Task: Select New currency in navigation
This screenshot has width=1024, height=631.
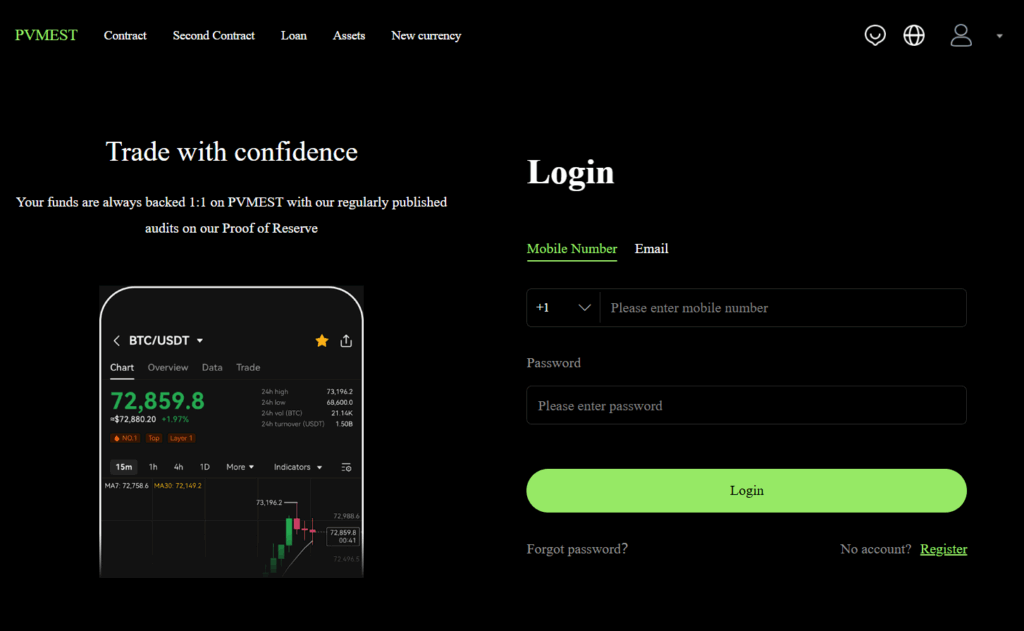Action: [426, 36]
